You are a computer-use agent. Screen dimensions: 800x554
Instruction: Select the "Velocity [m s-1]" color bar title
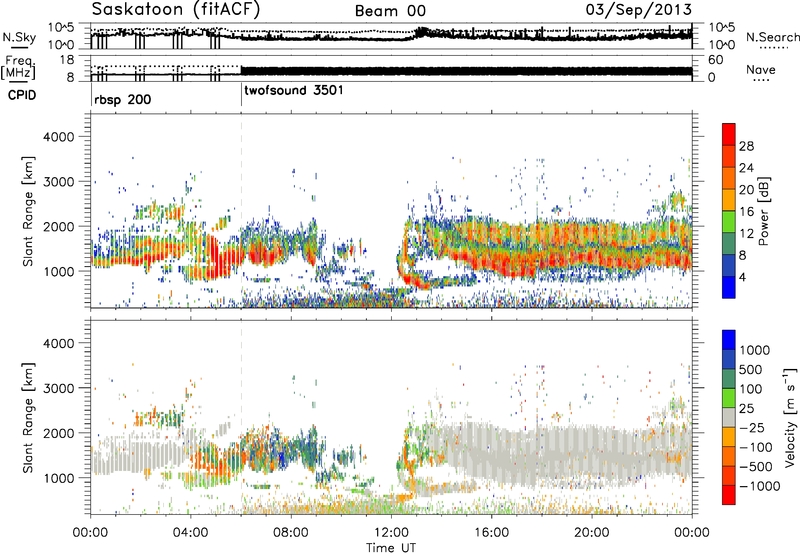tap(790, 417)
